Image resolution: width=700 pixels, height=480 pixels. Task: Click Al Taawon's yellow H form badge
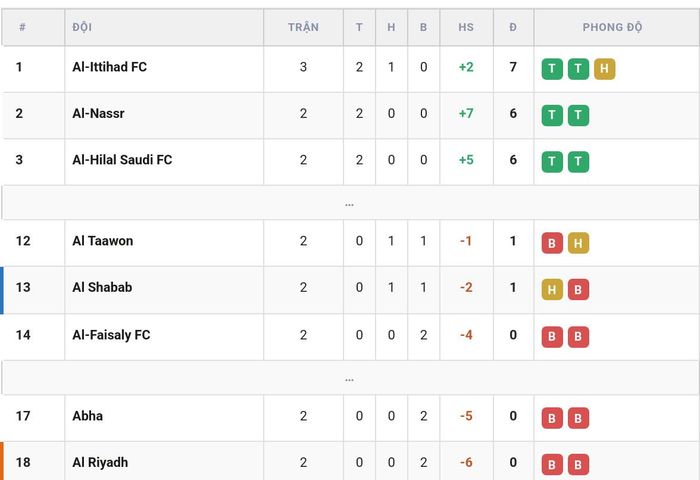pos(578,243)
